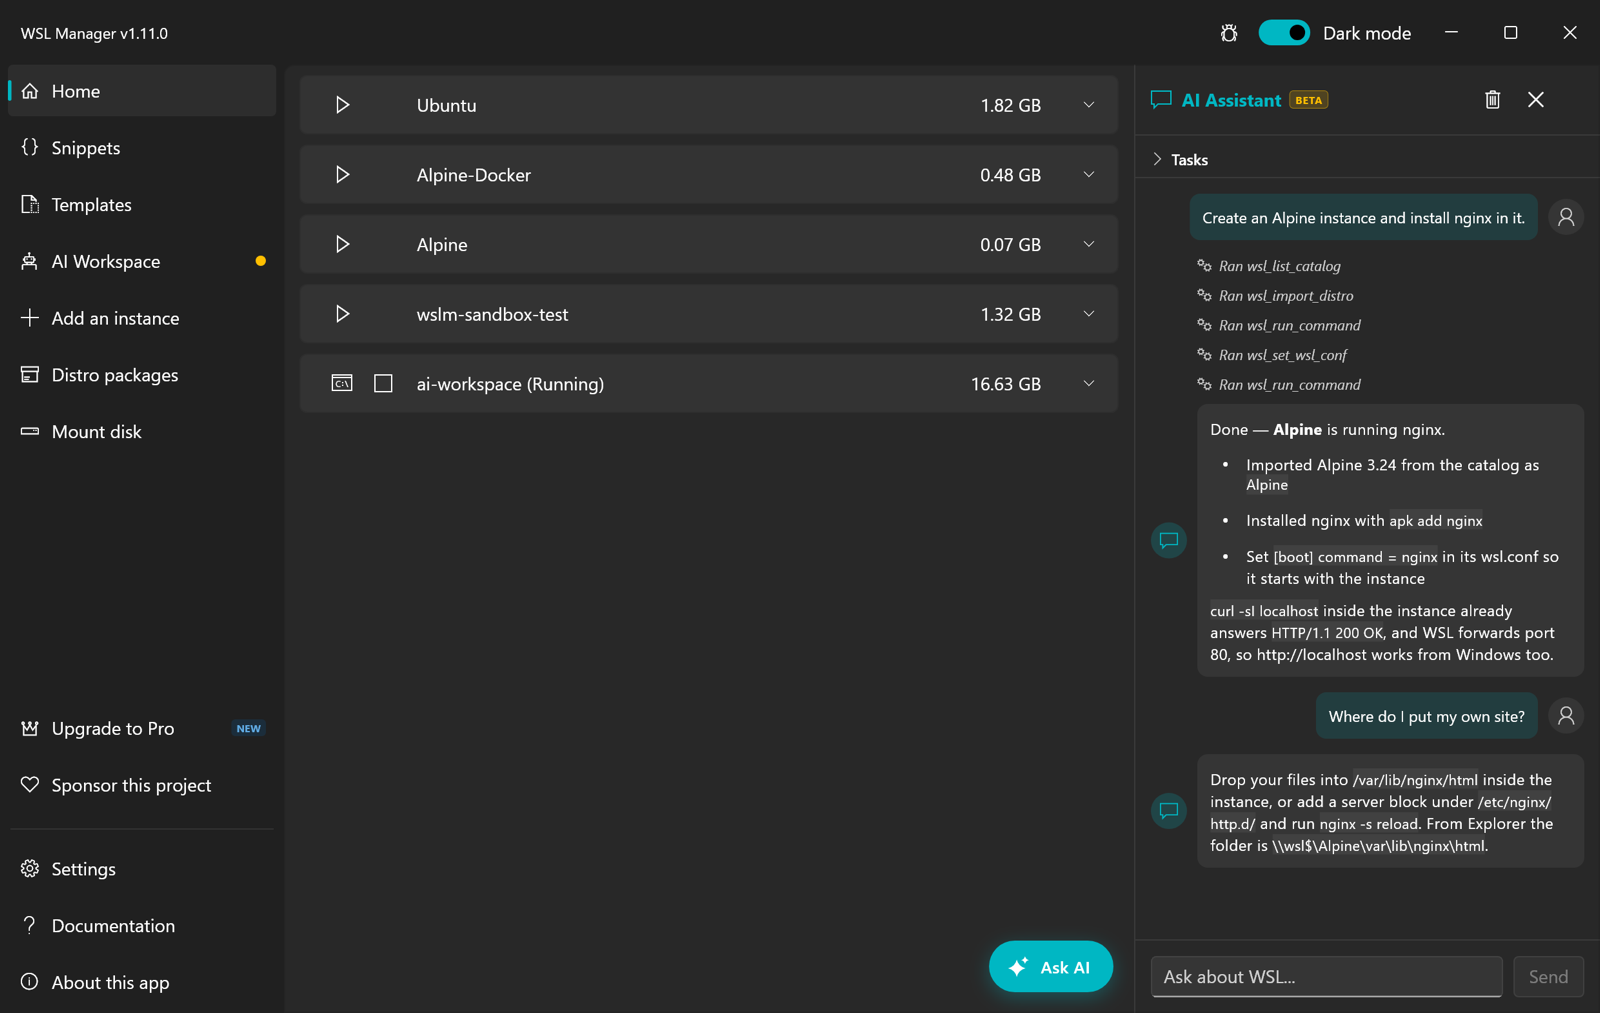
Task: Go to Home in sidebar
Action: [x=142, y=91]
